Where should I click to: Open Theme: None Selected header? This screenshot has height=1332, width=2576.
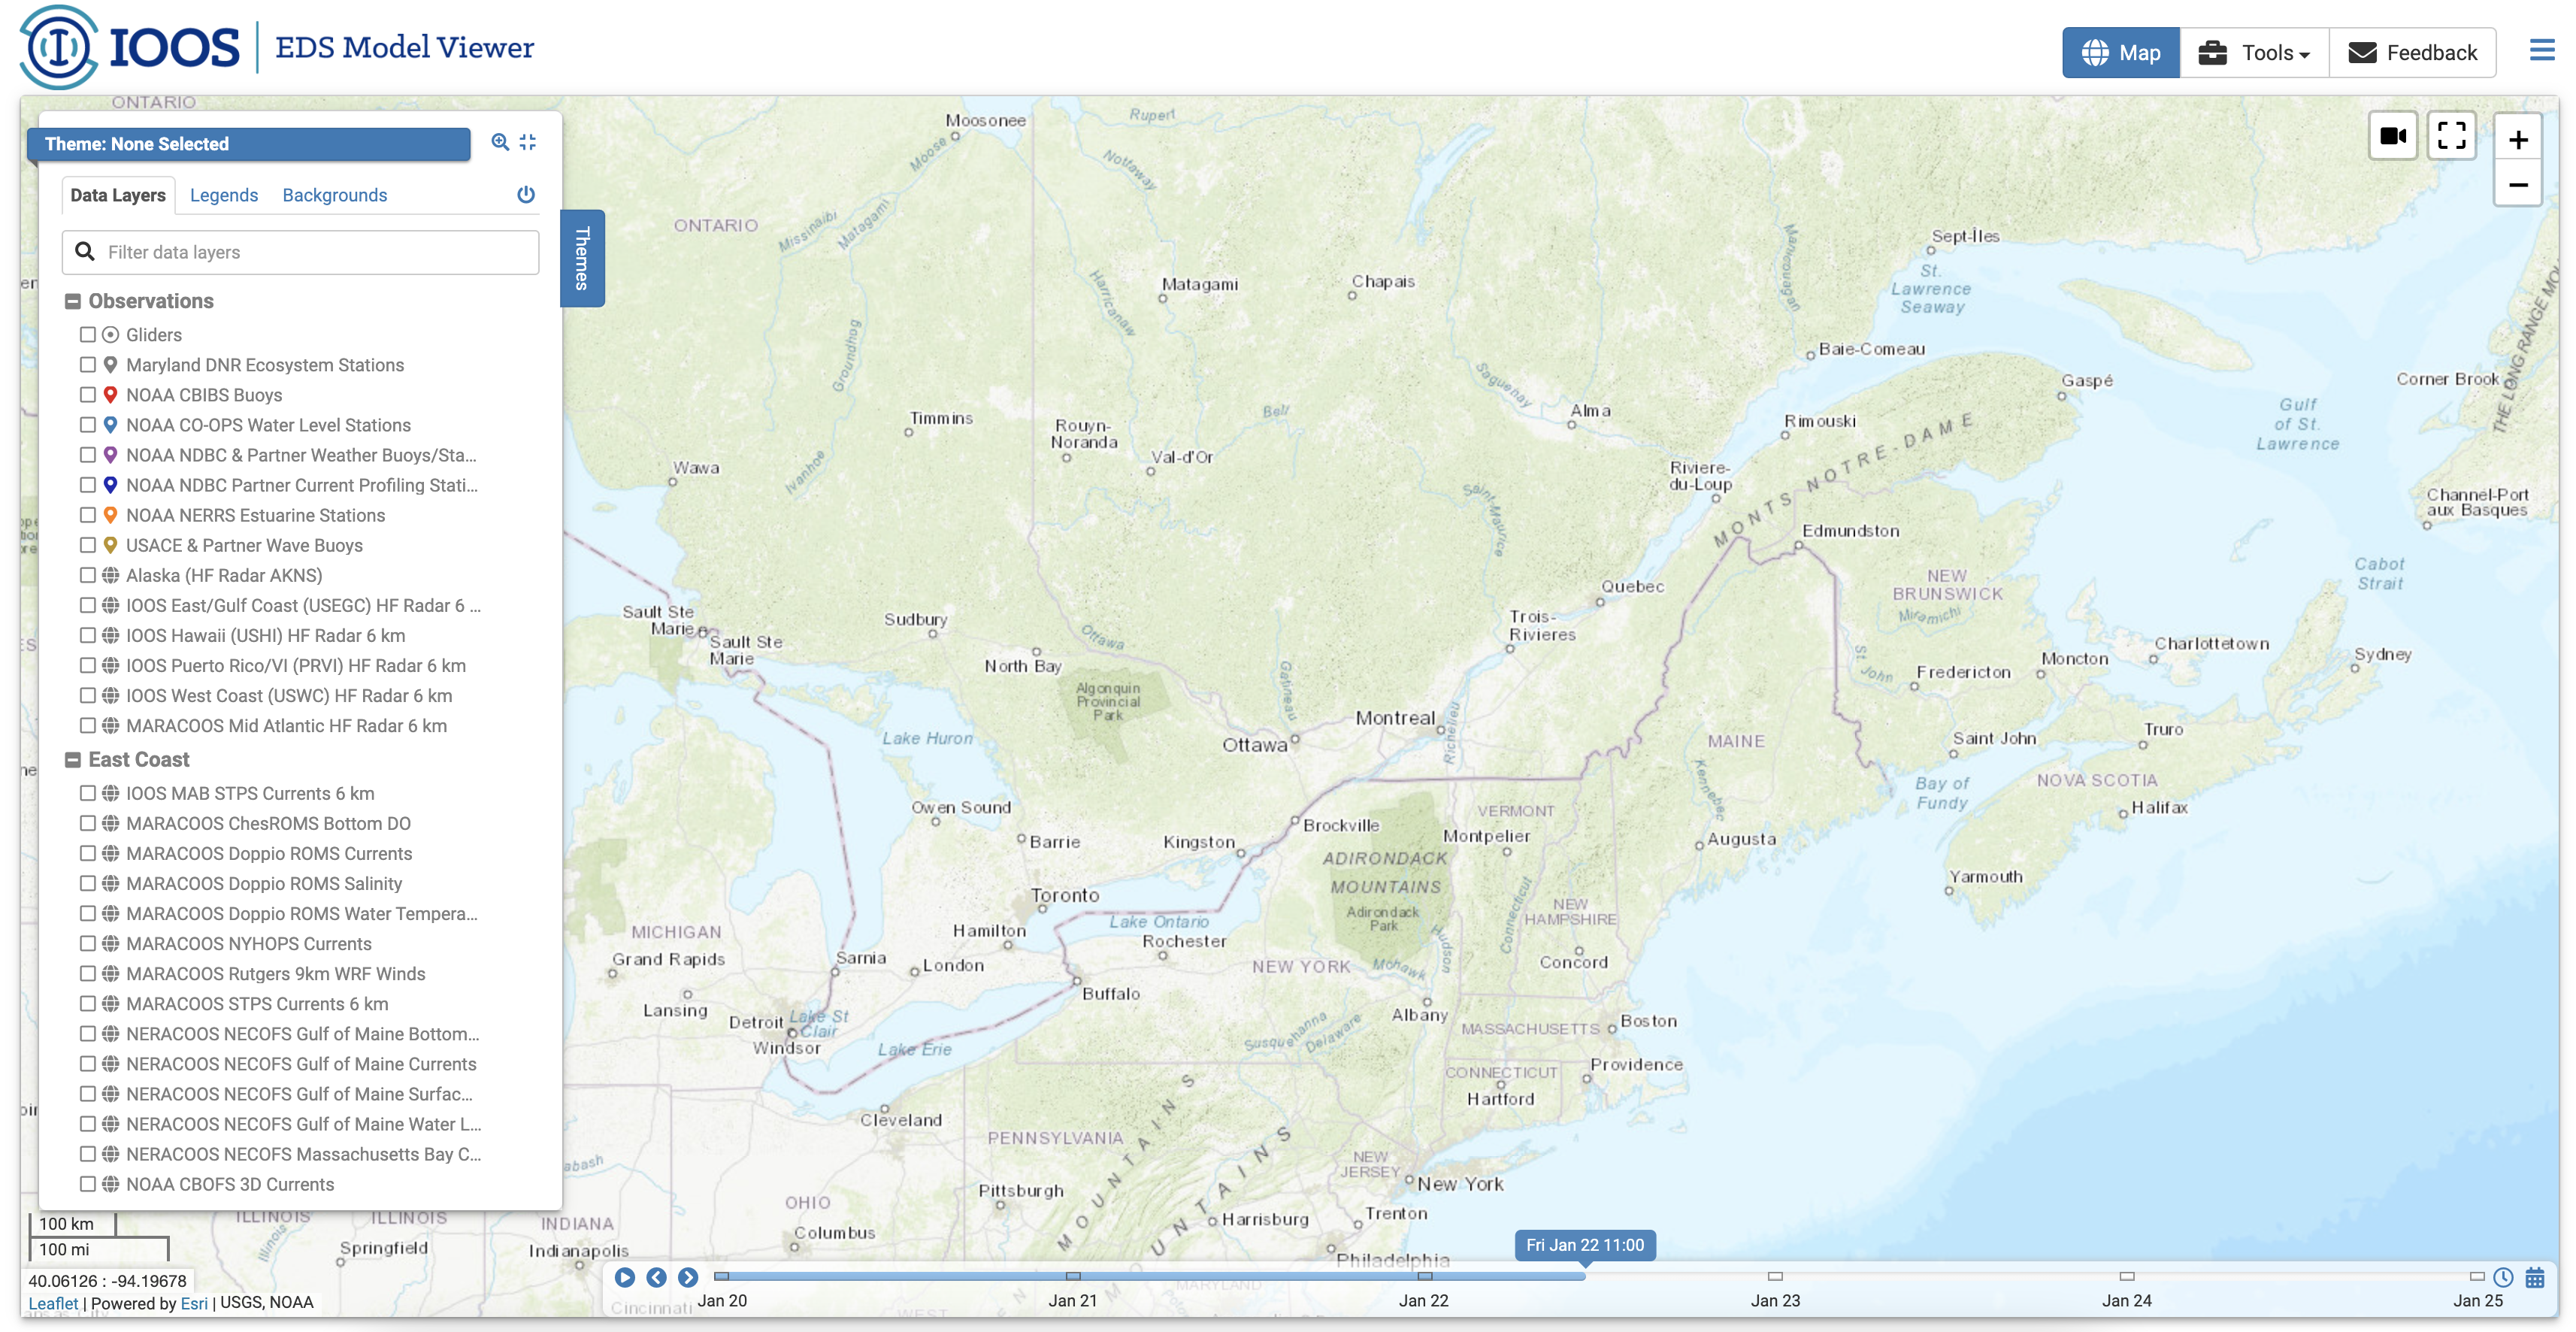click(249, 144)
